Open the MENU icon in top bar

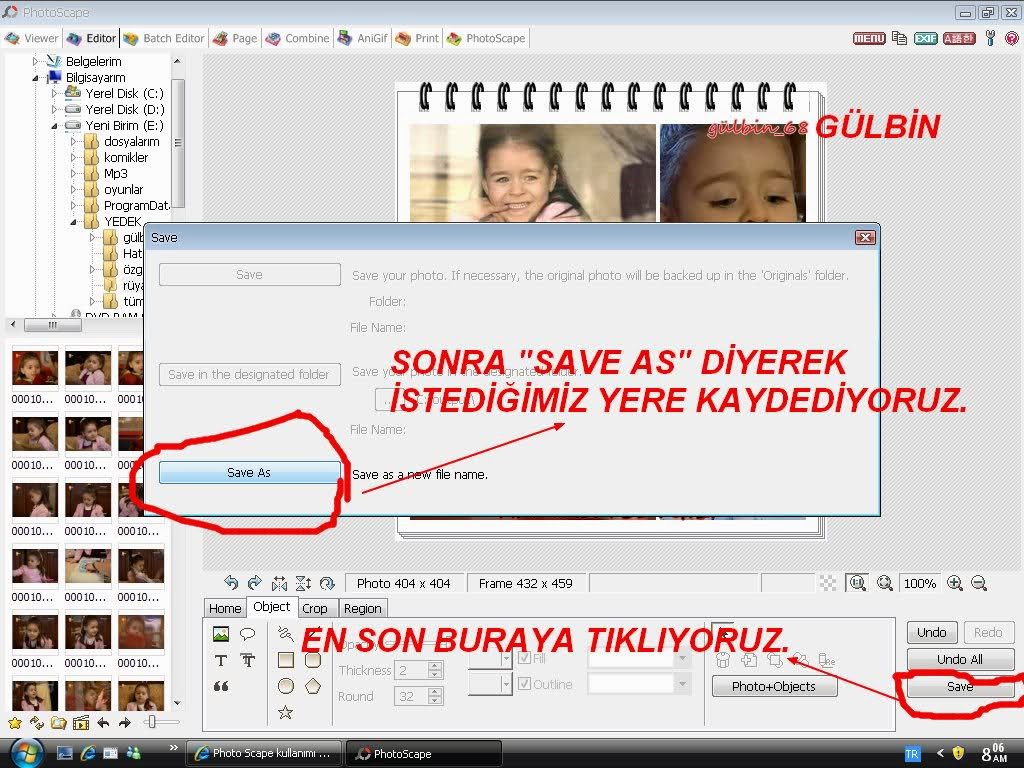coord(869,39)
